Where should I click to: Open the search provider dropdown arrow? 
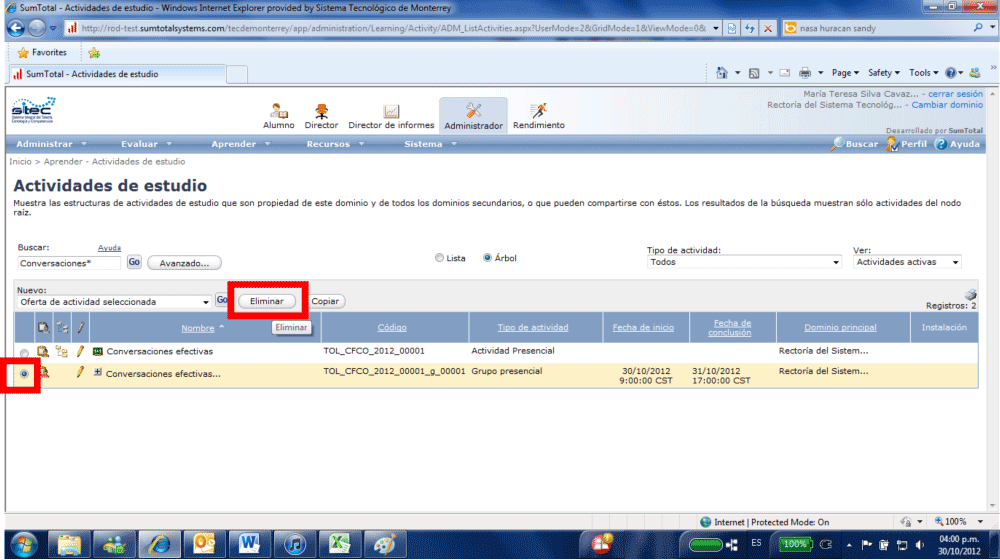(992, 28)
